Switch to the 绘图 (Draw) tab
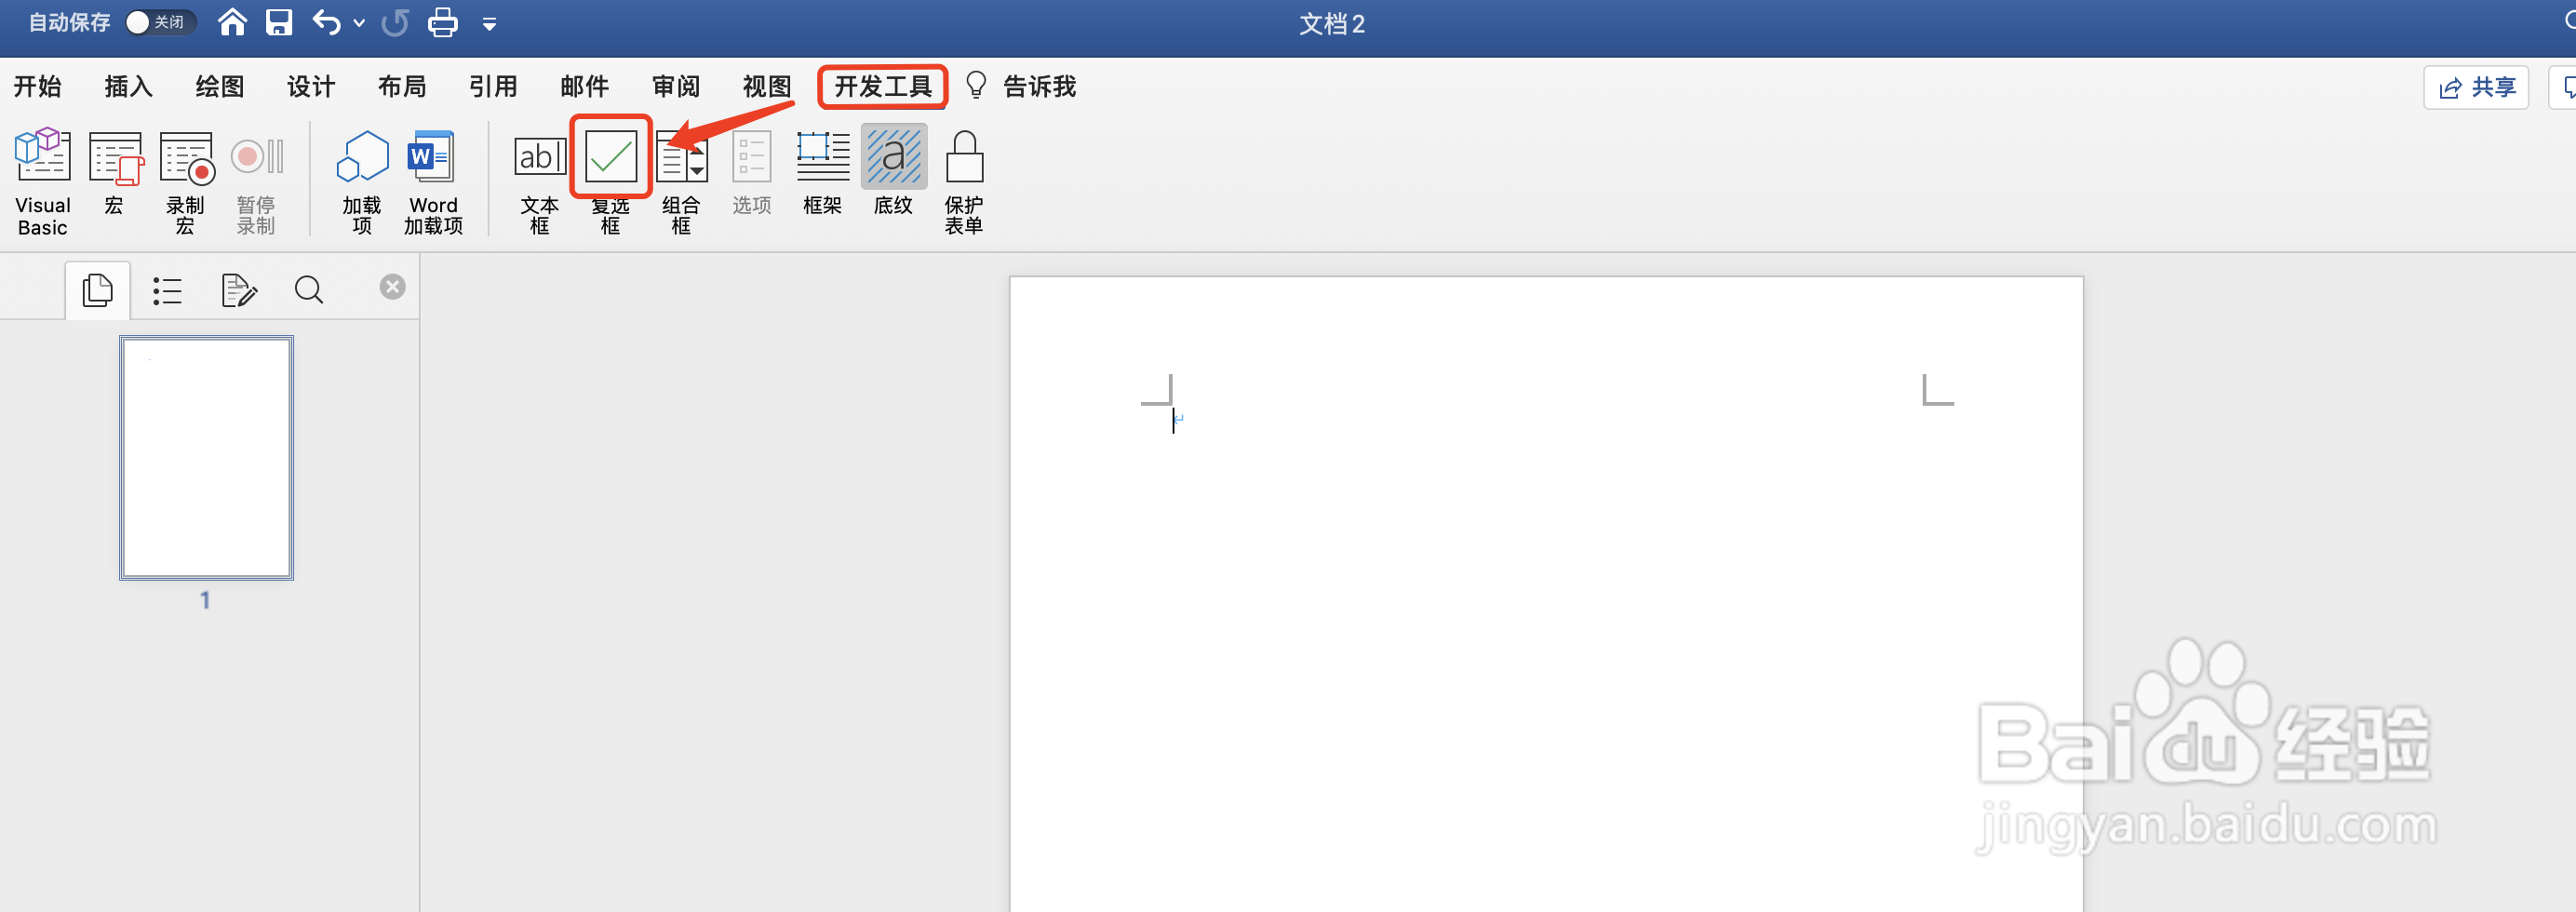 [220, 87]
